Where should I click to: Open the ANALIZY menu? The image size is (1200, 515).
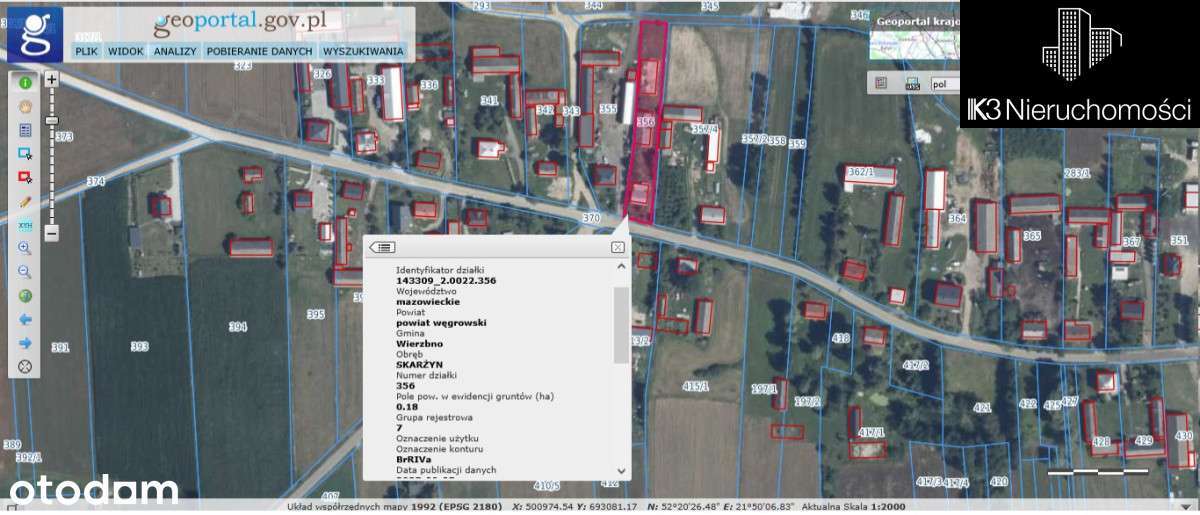click(174, 51)
